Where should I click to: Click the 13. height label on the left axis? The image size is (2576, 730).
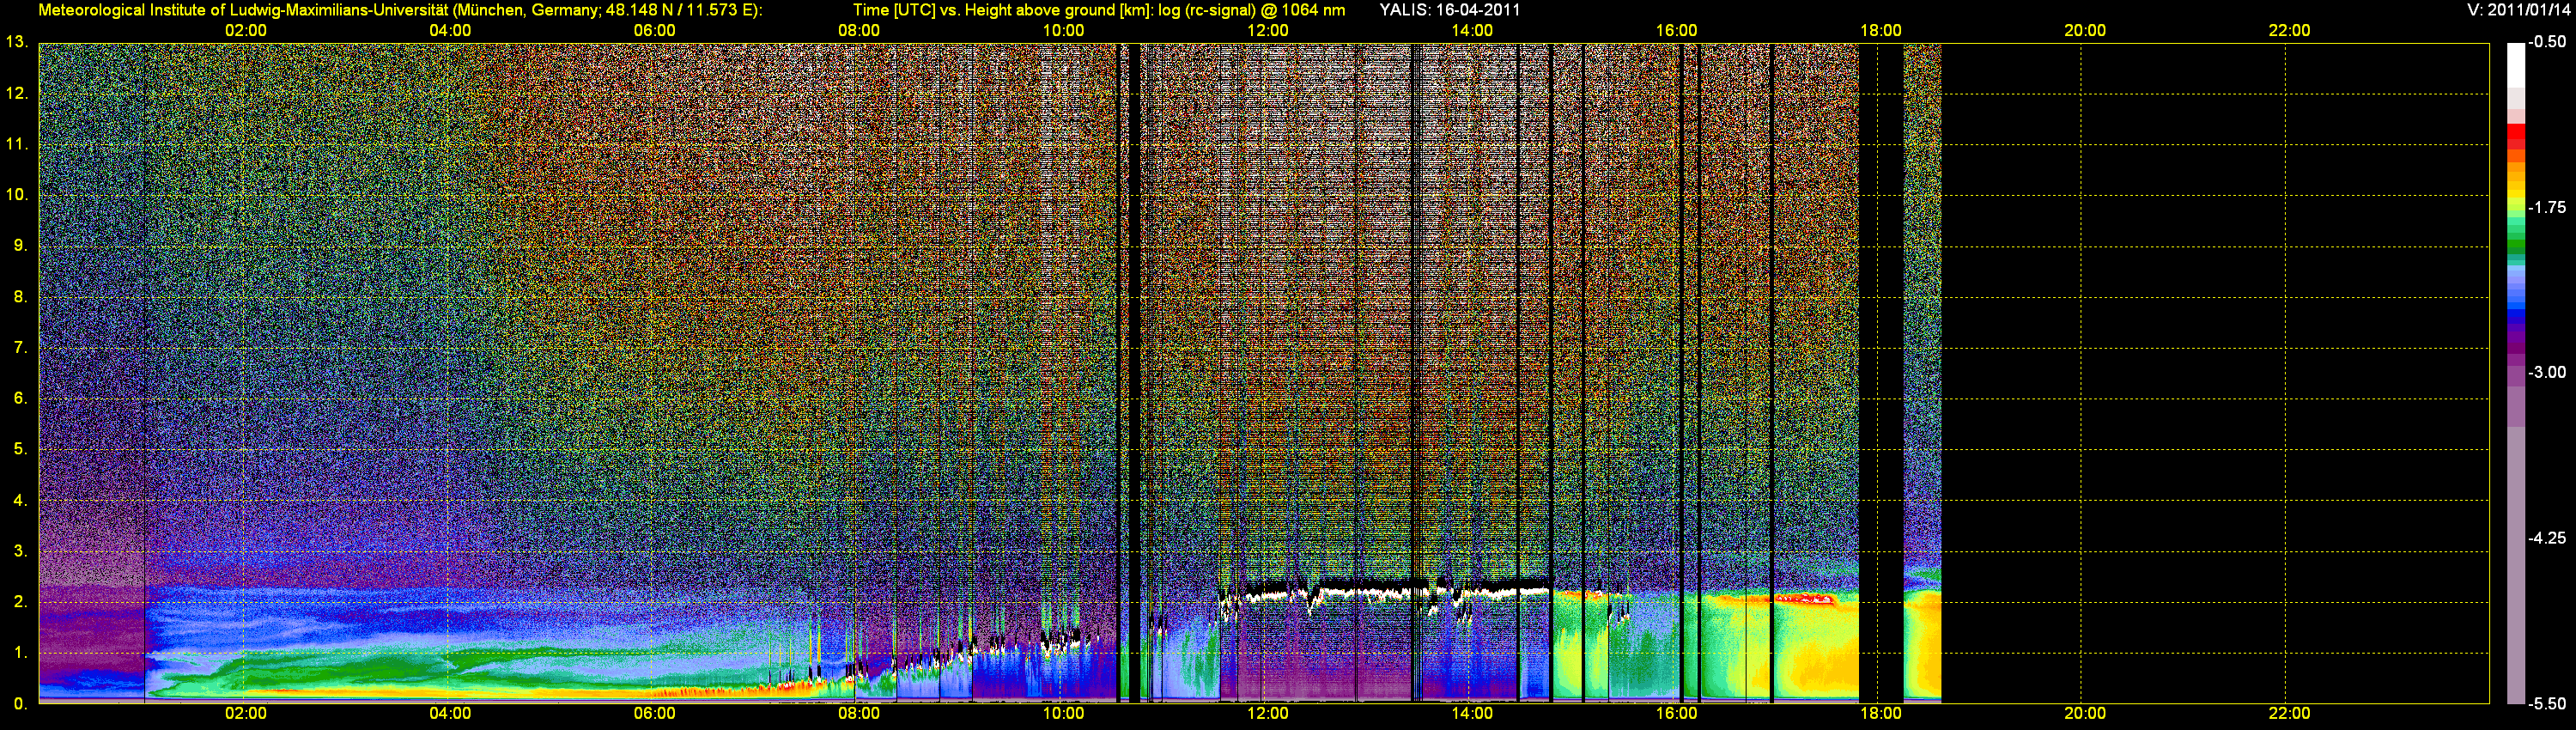click(x=17, y=42)
